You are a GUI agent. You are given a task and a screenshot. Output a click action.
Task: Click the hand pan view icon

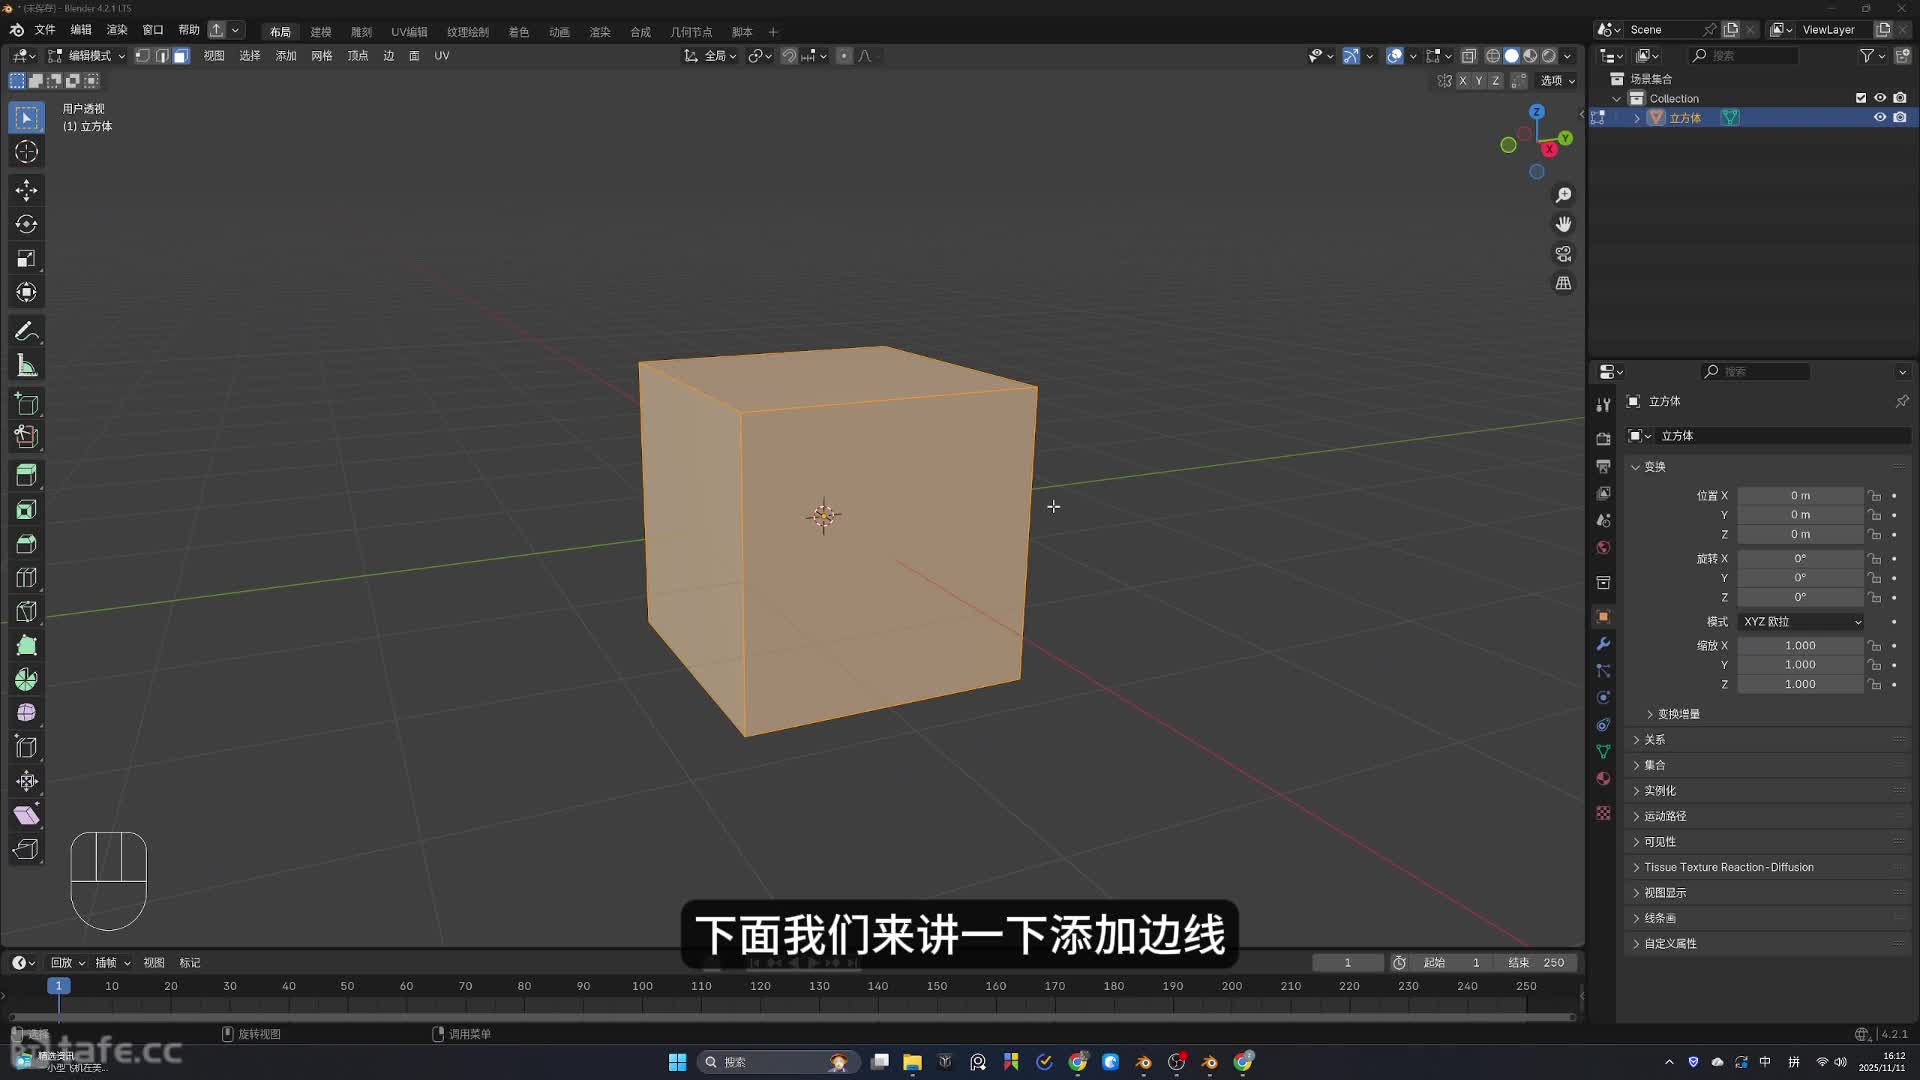pyautogui.click(x=1563, y=224)
